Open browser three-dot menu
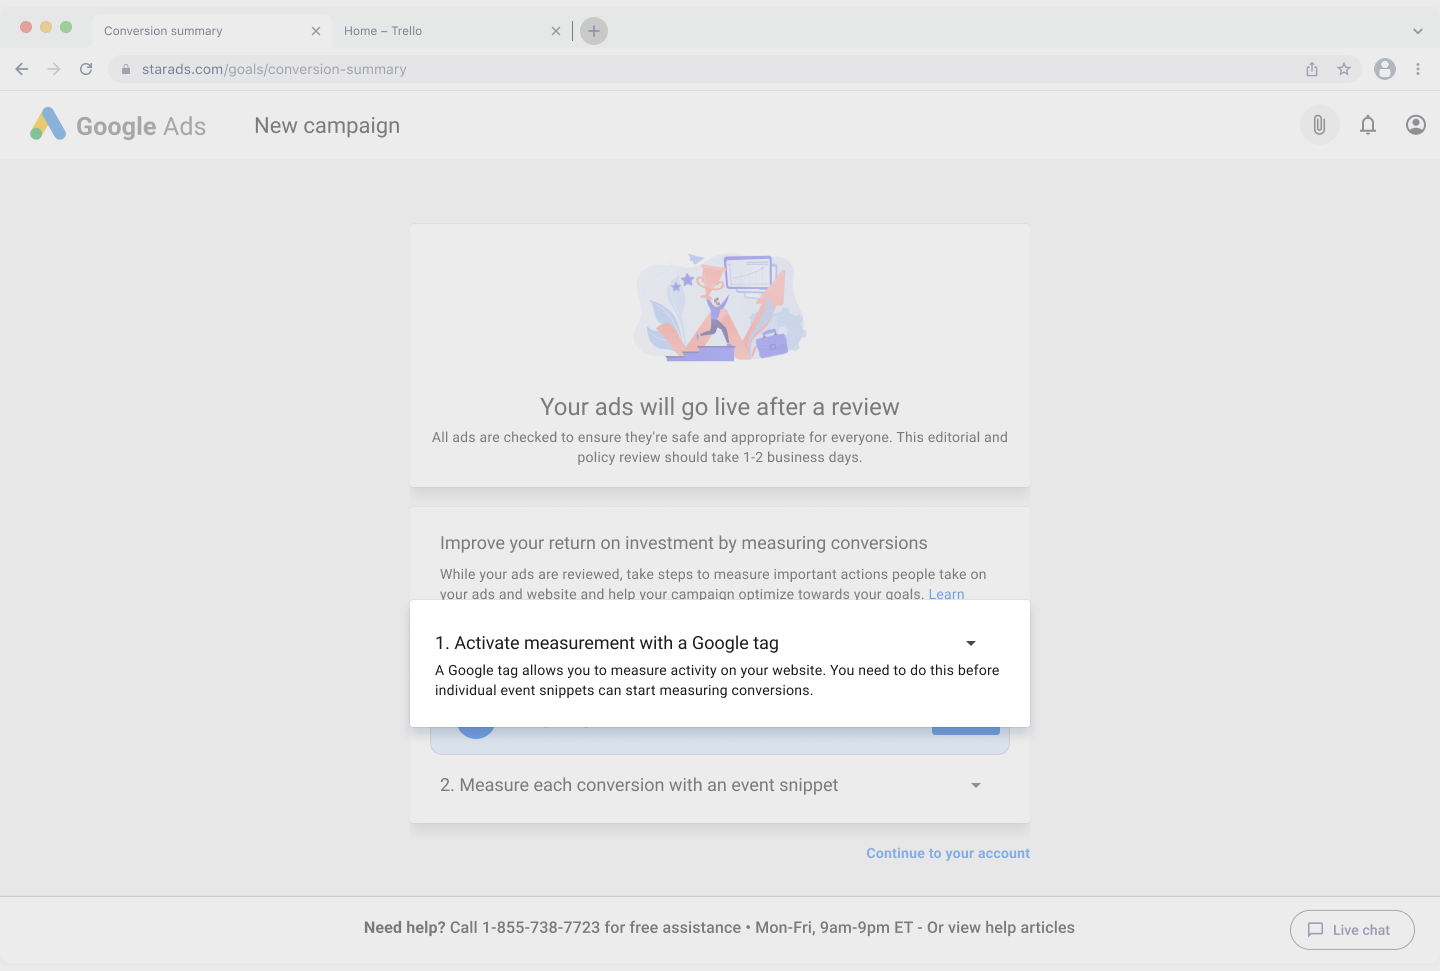This screenshot has width=1440, height=971. point(1418,69)
